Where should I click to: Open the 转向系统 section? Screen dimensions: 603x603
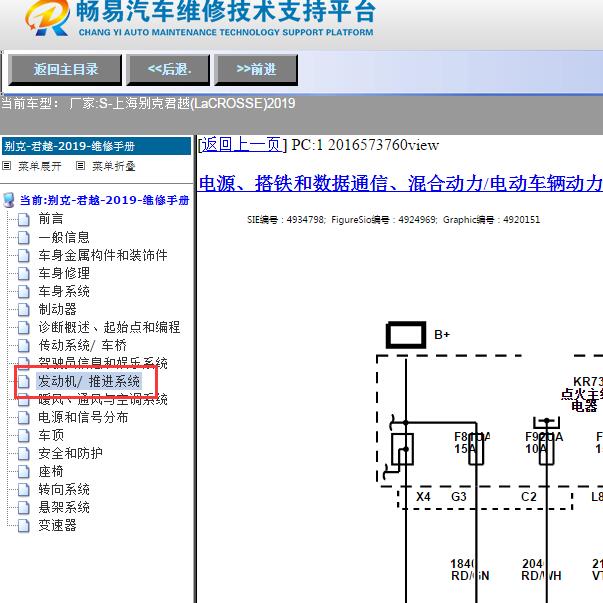(x=64, y=490)
